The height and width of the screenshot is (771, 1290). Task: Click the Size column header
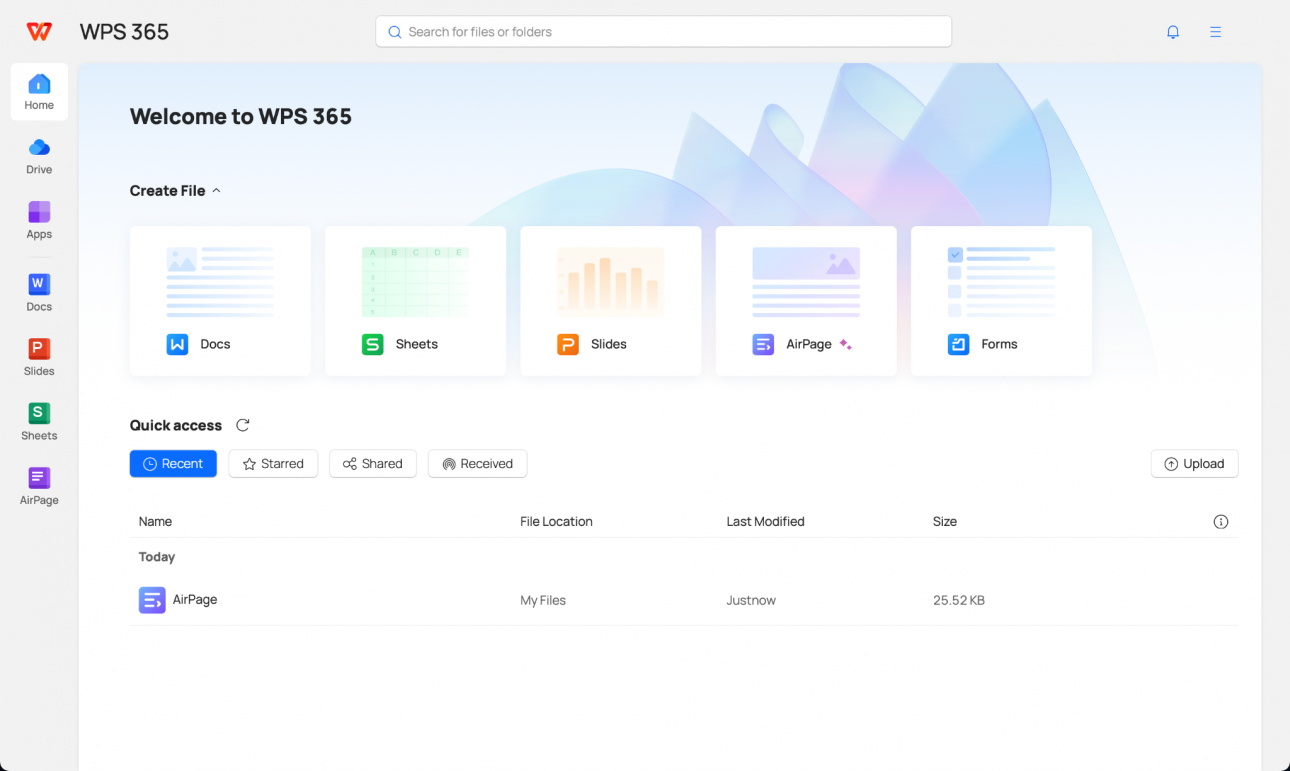[945, 522]
